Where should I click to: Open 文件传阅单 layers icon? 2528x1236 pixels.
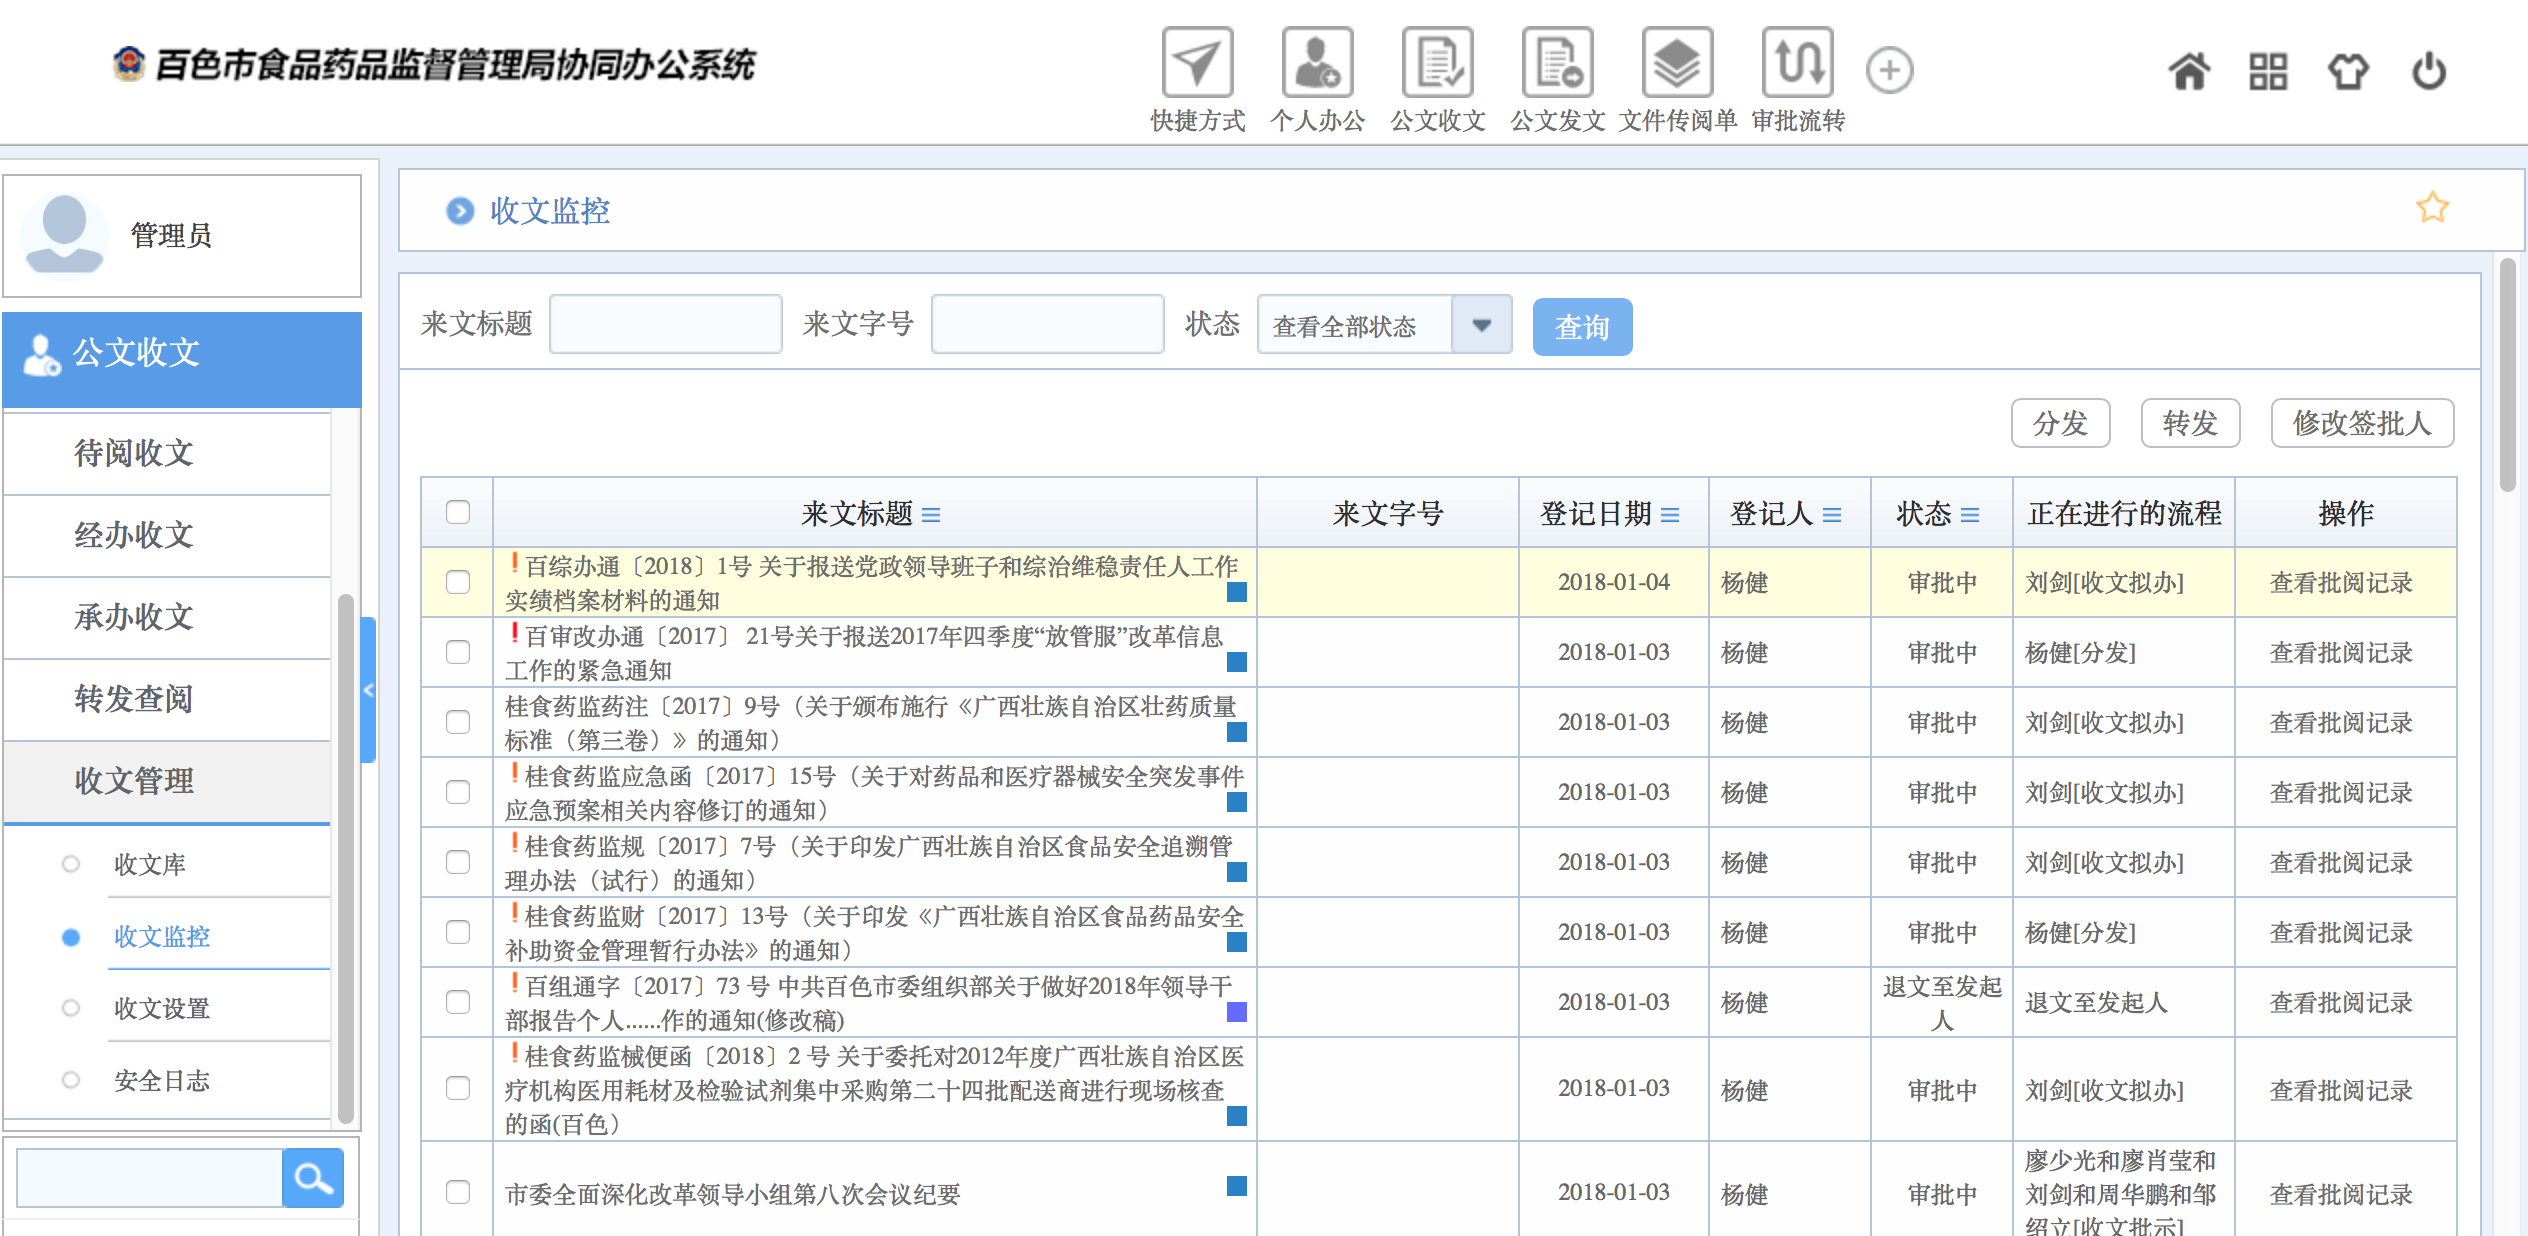[x=1677, y=64]
